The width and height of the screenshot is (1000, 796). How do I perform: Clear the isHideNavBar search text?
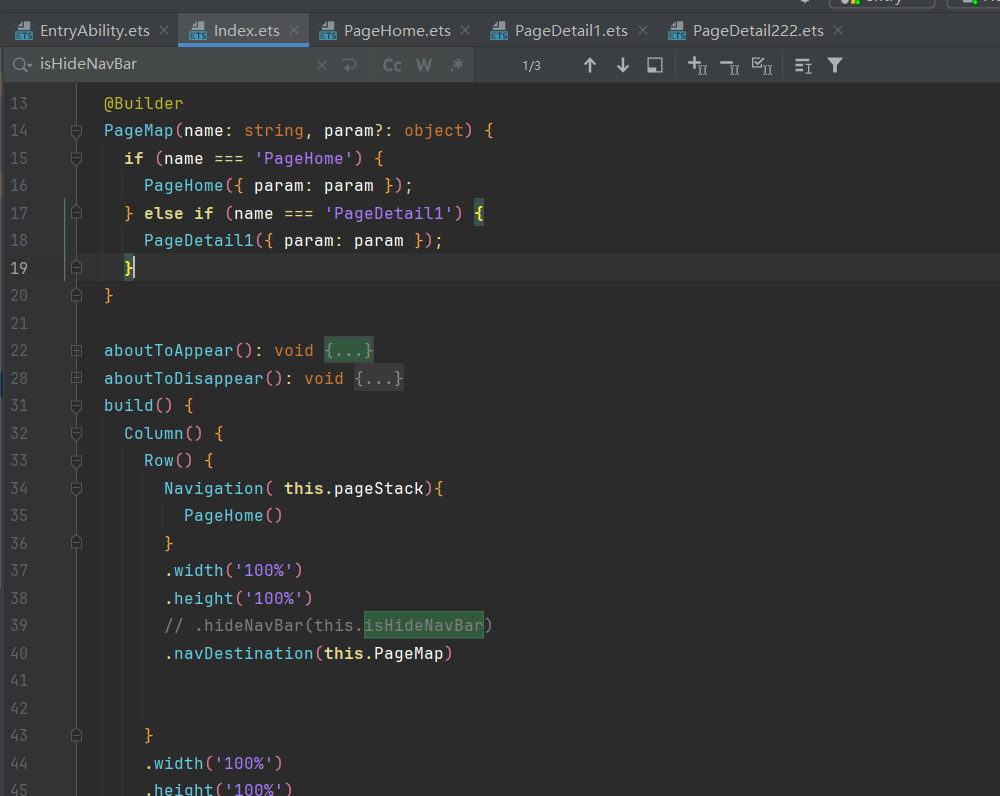(x=322, y=65)
